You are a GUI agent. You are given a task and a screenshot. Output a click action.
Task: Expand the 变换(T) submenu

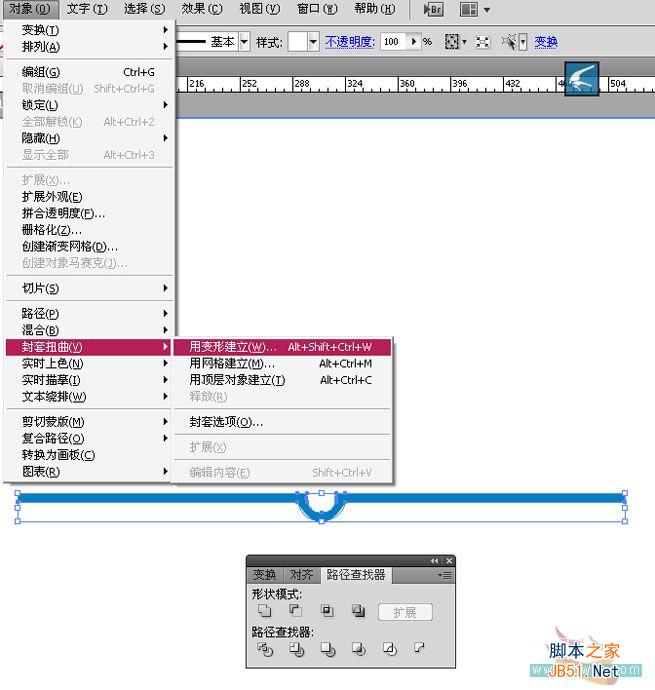point(90,30)
